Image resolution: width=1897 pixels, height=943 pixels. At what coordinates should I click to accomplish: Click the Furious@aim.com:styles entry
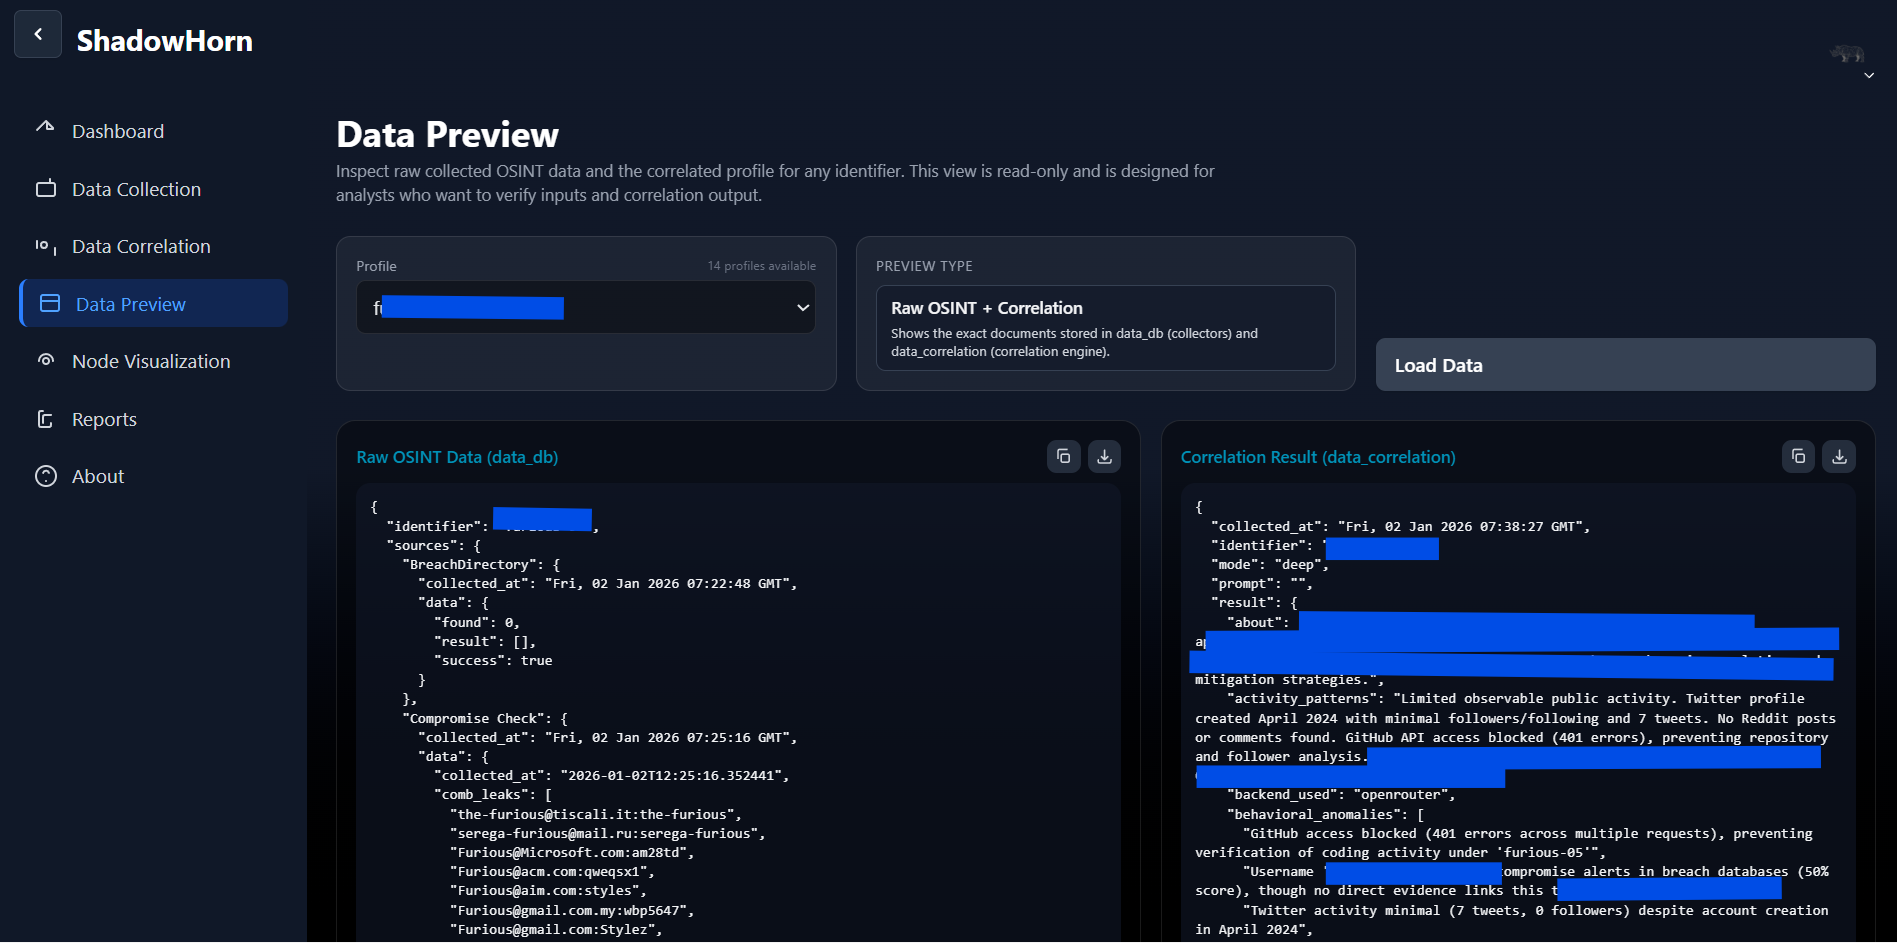[x=547, y=891]
